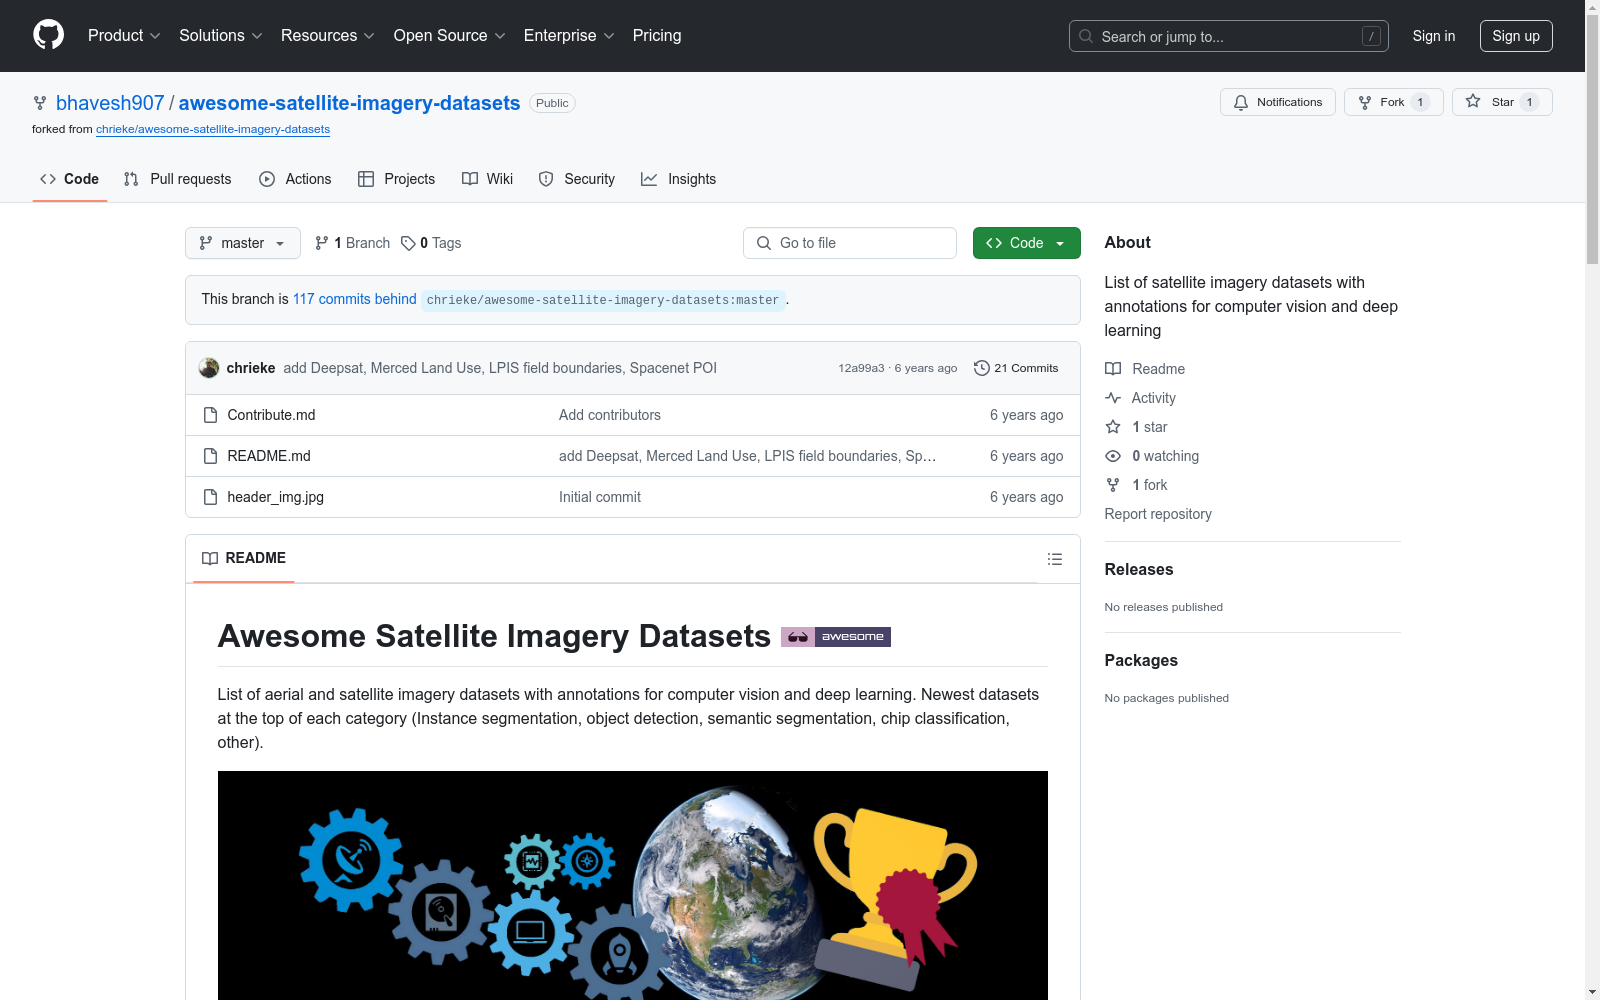Screen dimensions: 1600x1000
Task: Expand the master branch dropdown
Action: coord(242,243)
